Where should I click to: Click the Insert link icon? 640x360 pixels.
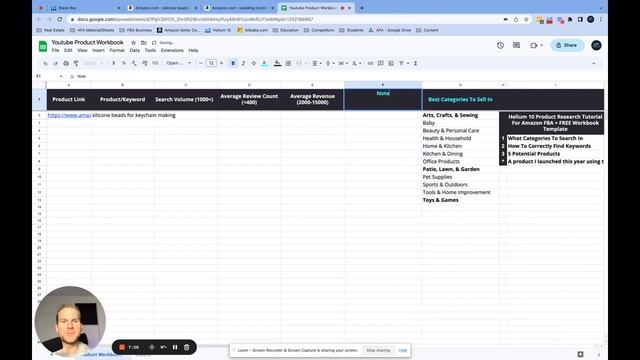point(370,63)
